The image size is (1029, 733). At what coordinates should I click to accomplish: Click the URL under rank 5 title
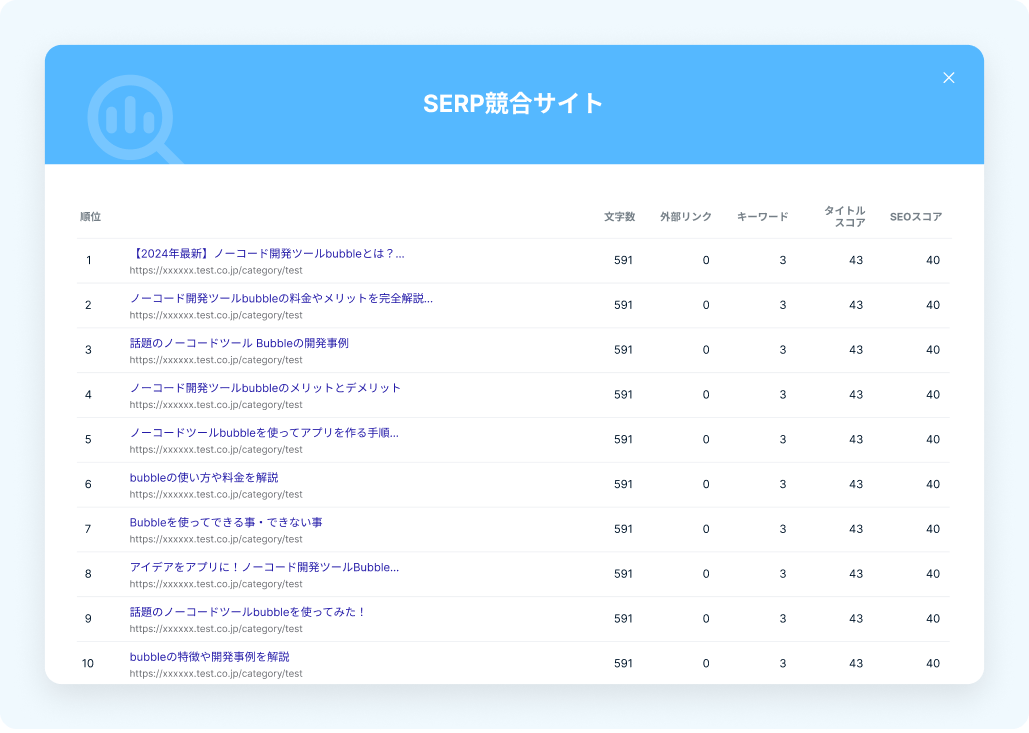click(216, 450)
